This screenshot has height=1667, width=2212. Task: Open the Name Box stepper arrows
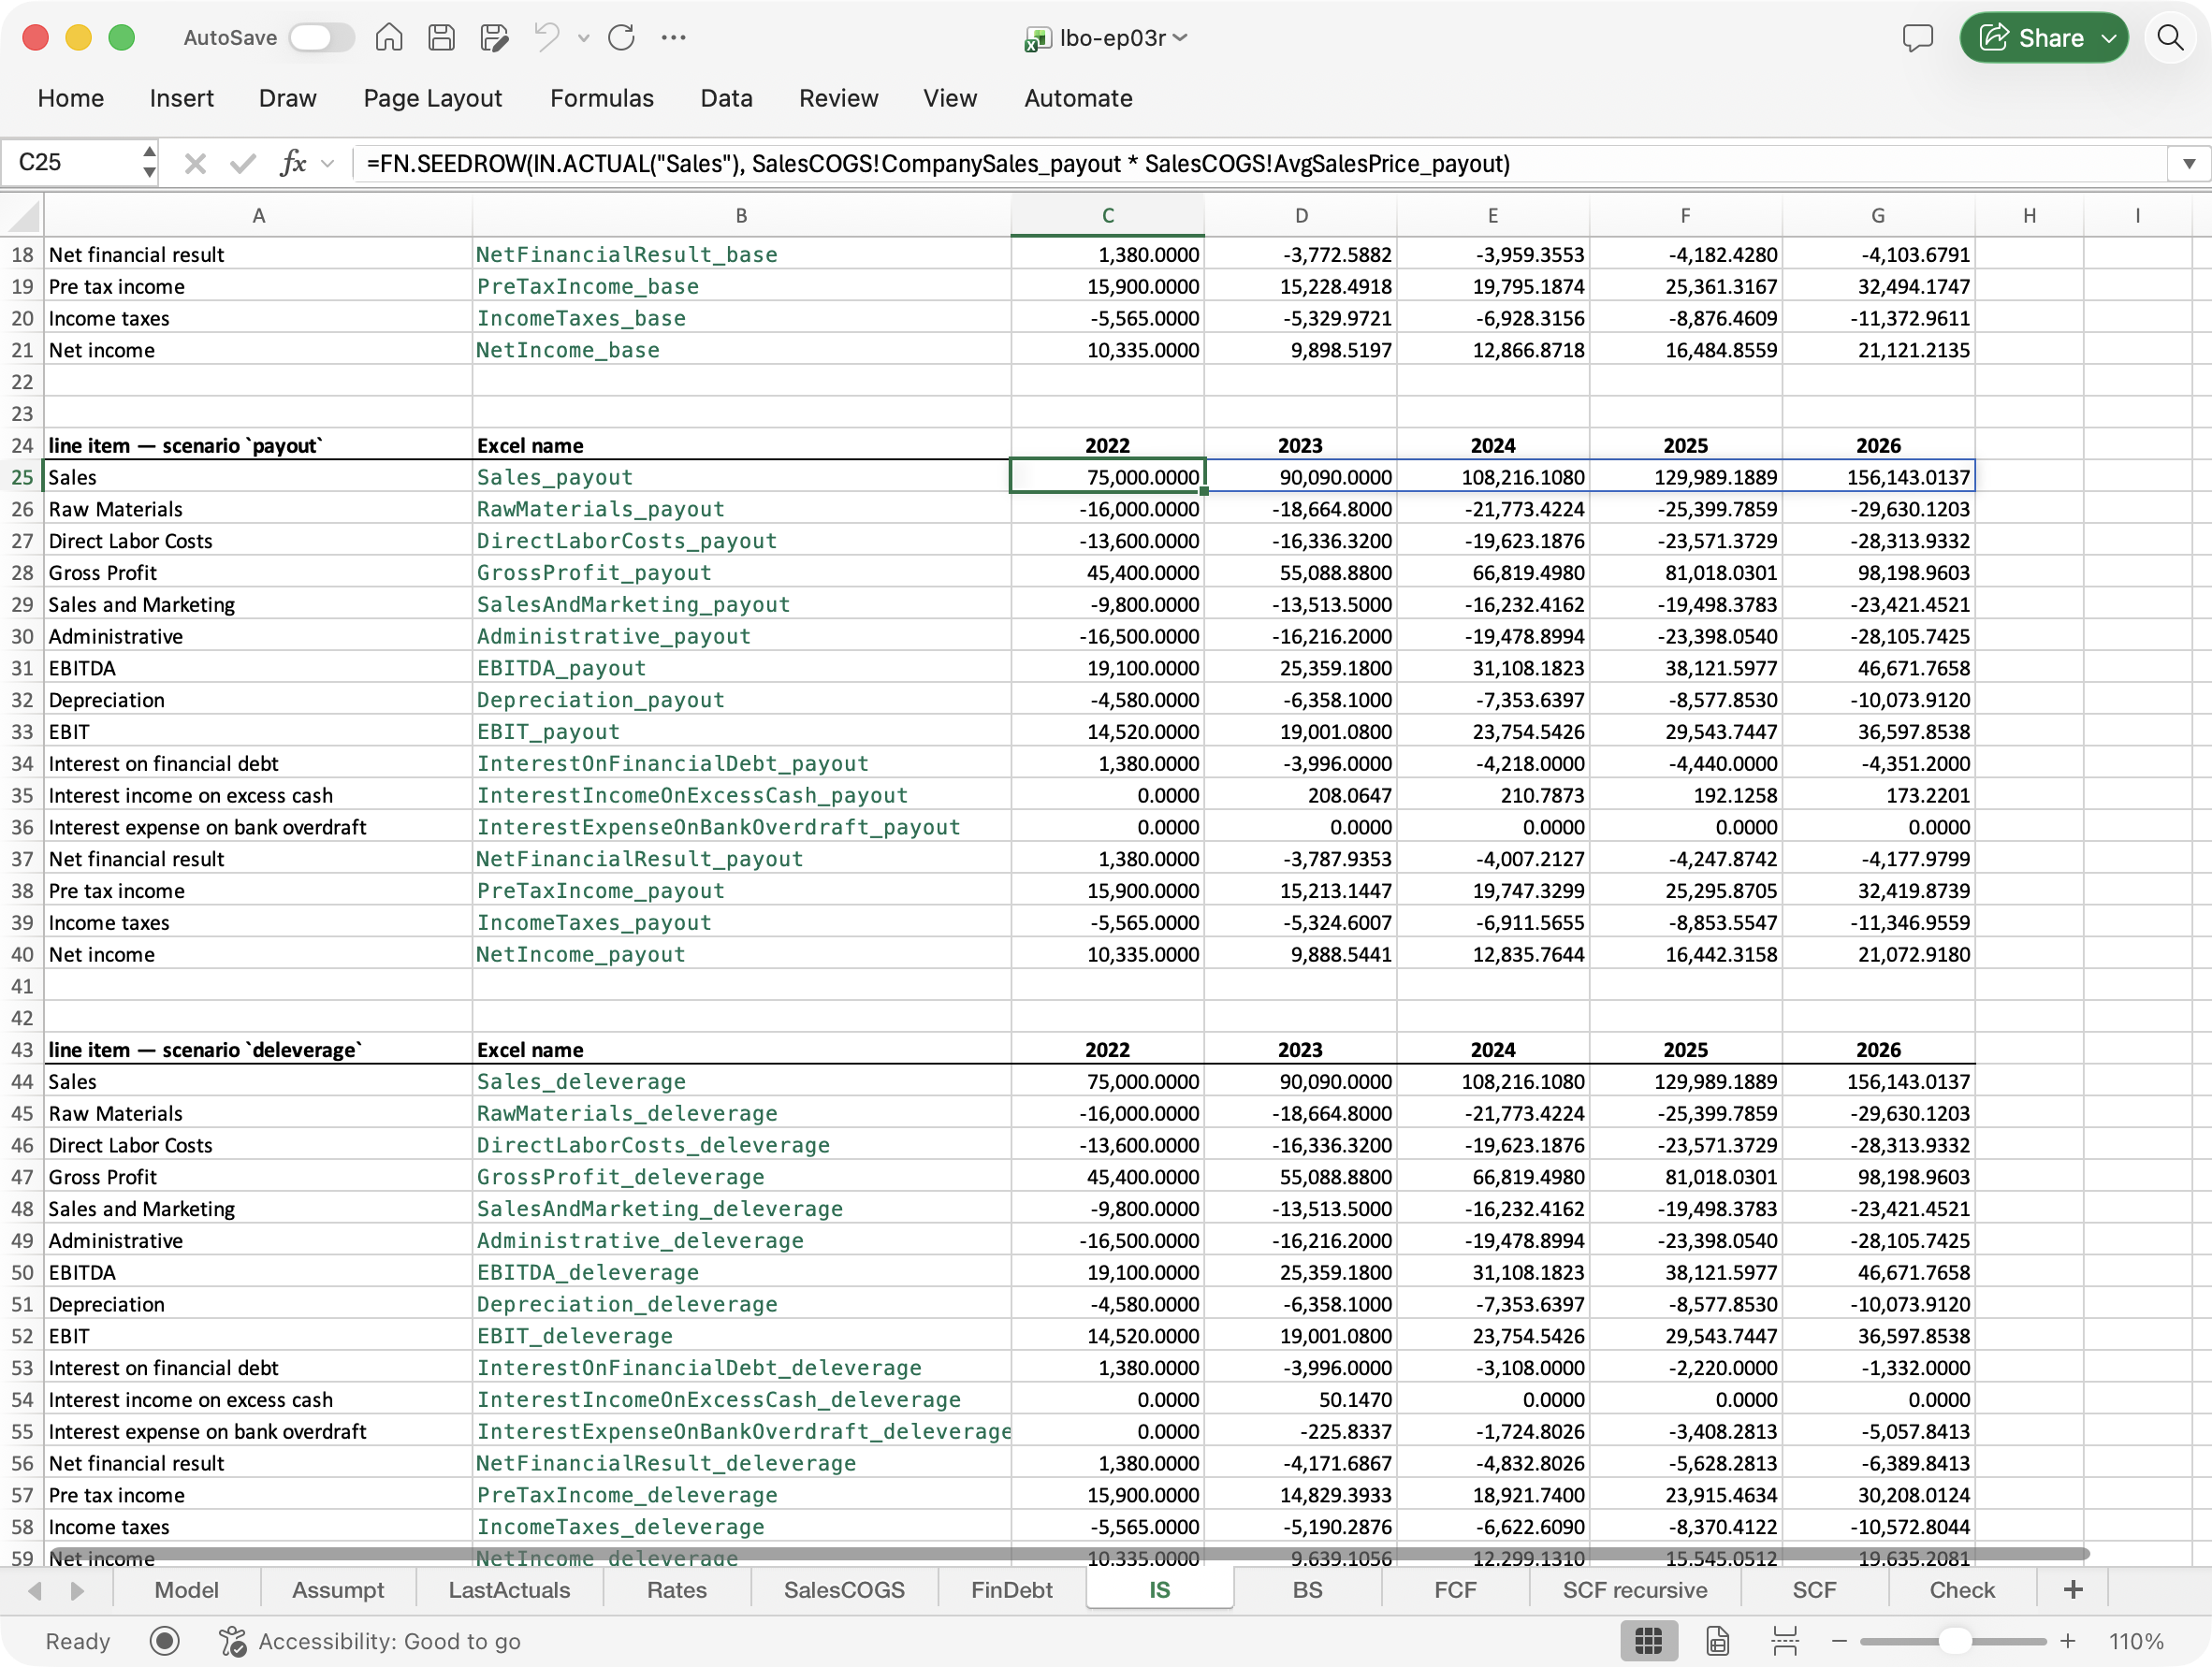(x=149, y=162)
